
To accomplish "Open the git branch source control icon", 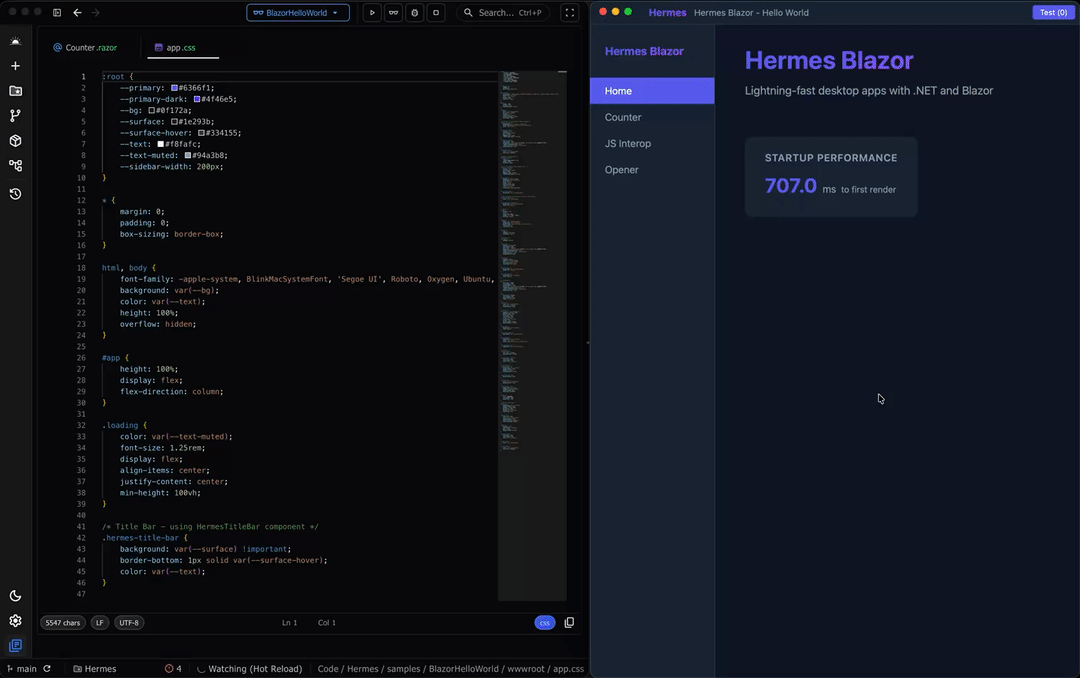I will 15,116.
